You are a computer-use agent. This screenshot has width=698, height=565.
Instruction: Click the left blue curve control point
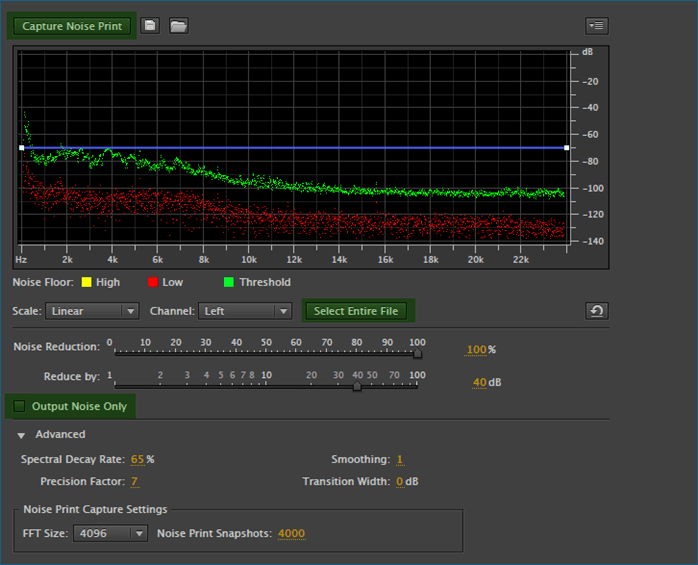[21, 148]
